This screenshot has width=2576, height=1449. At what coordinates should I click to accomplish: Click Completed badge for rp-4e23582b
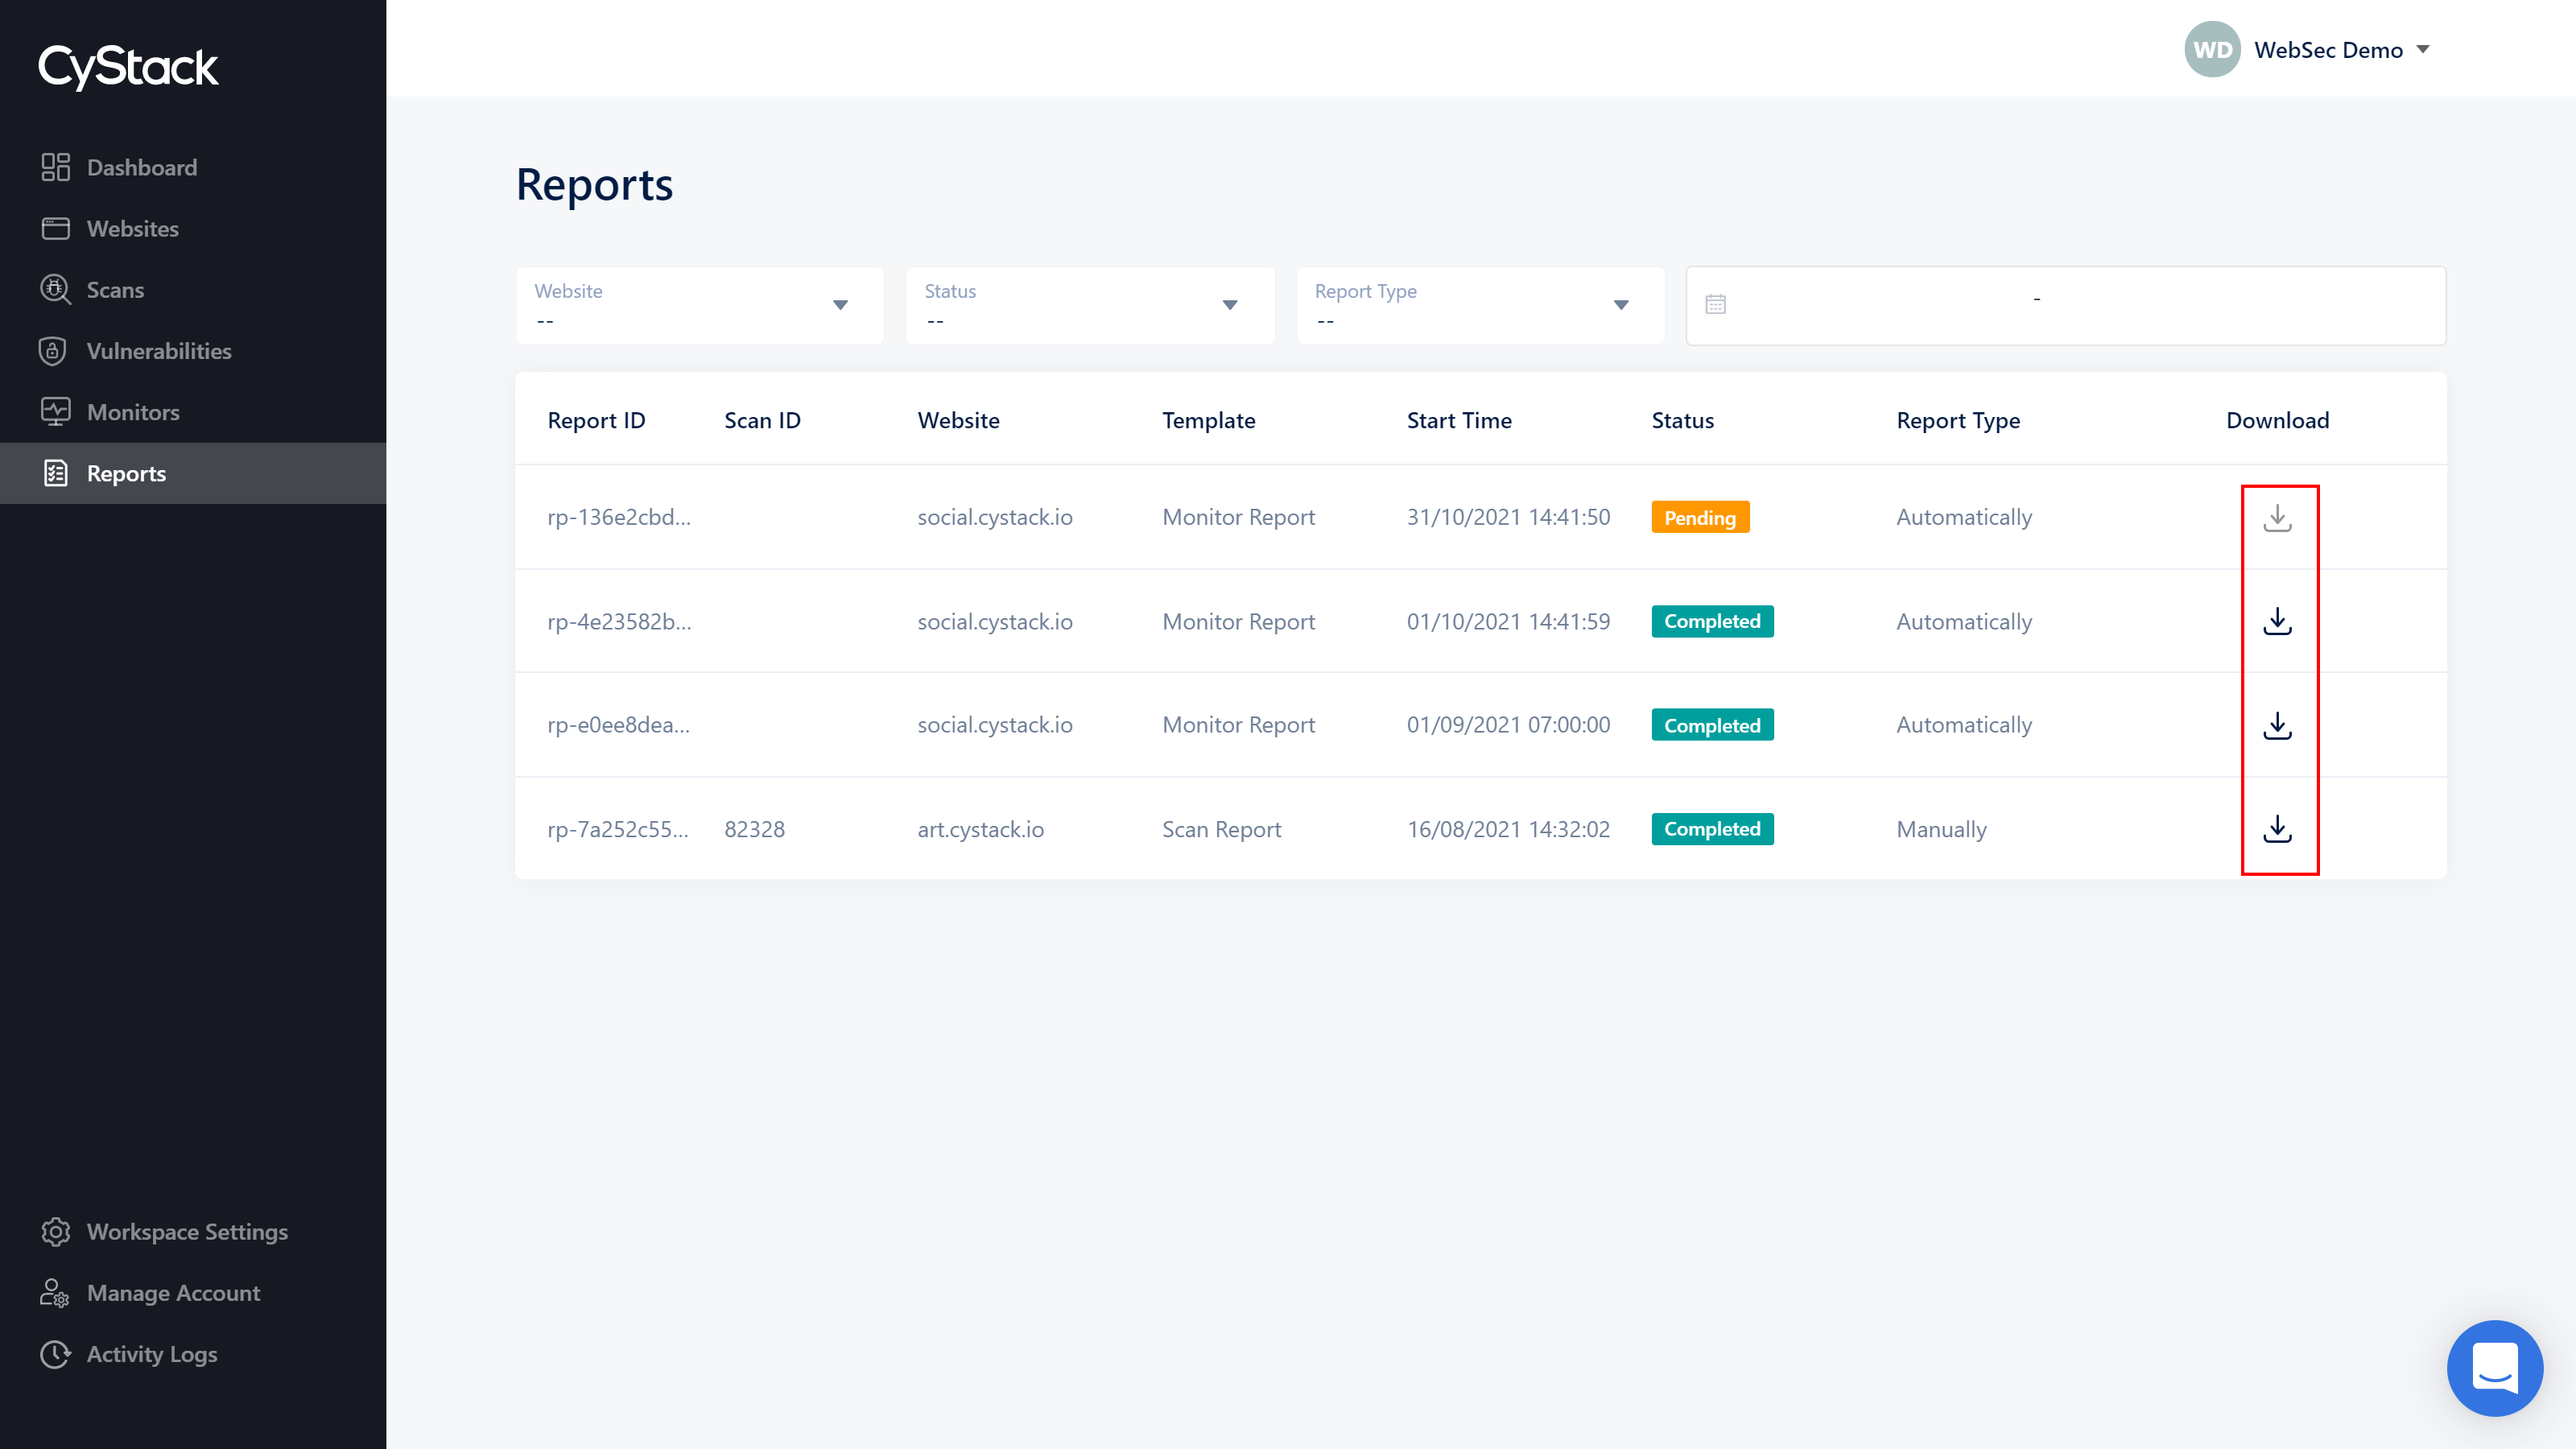click(1712, 621)
